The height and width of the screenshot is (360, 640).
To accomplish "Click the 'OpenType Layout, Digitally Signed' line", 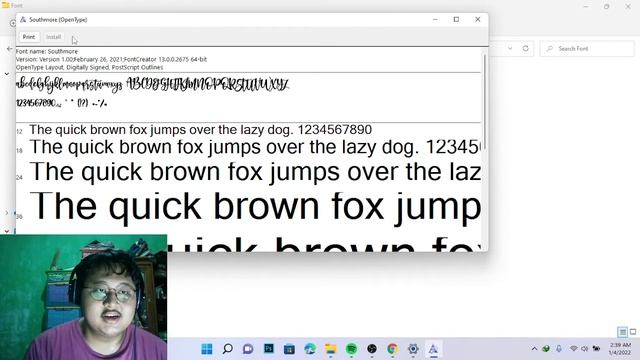I will coord(89,67).
